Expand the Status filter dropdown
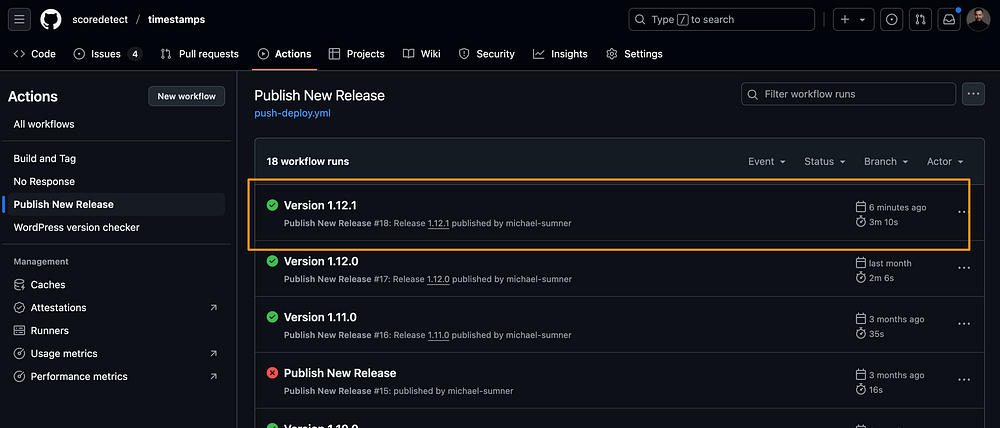 point(825,162)
